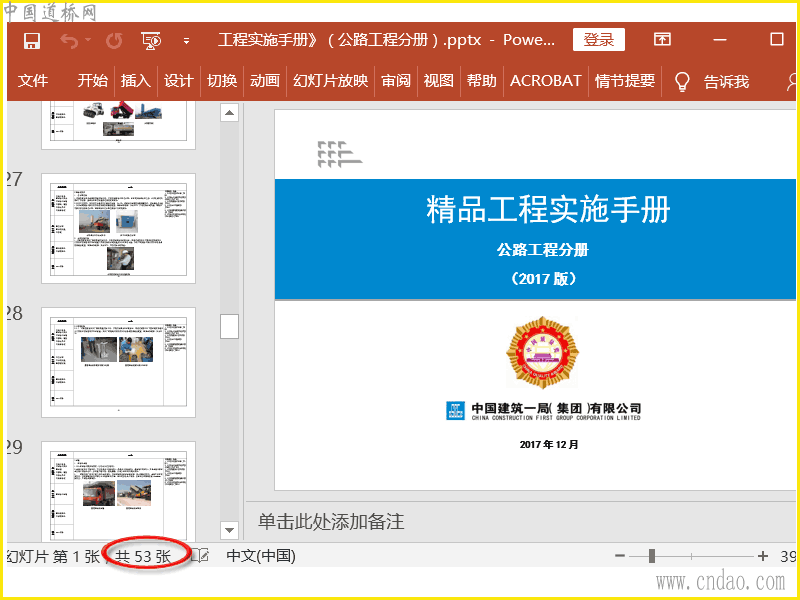Expand the Undo history dropdown arrow
The height and width of the screenshot is (600, 800).
[88, 40]
